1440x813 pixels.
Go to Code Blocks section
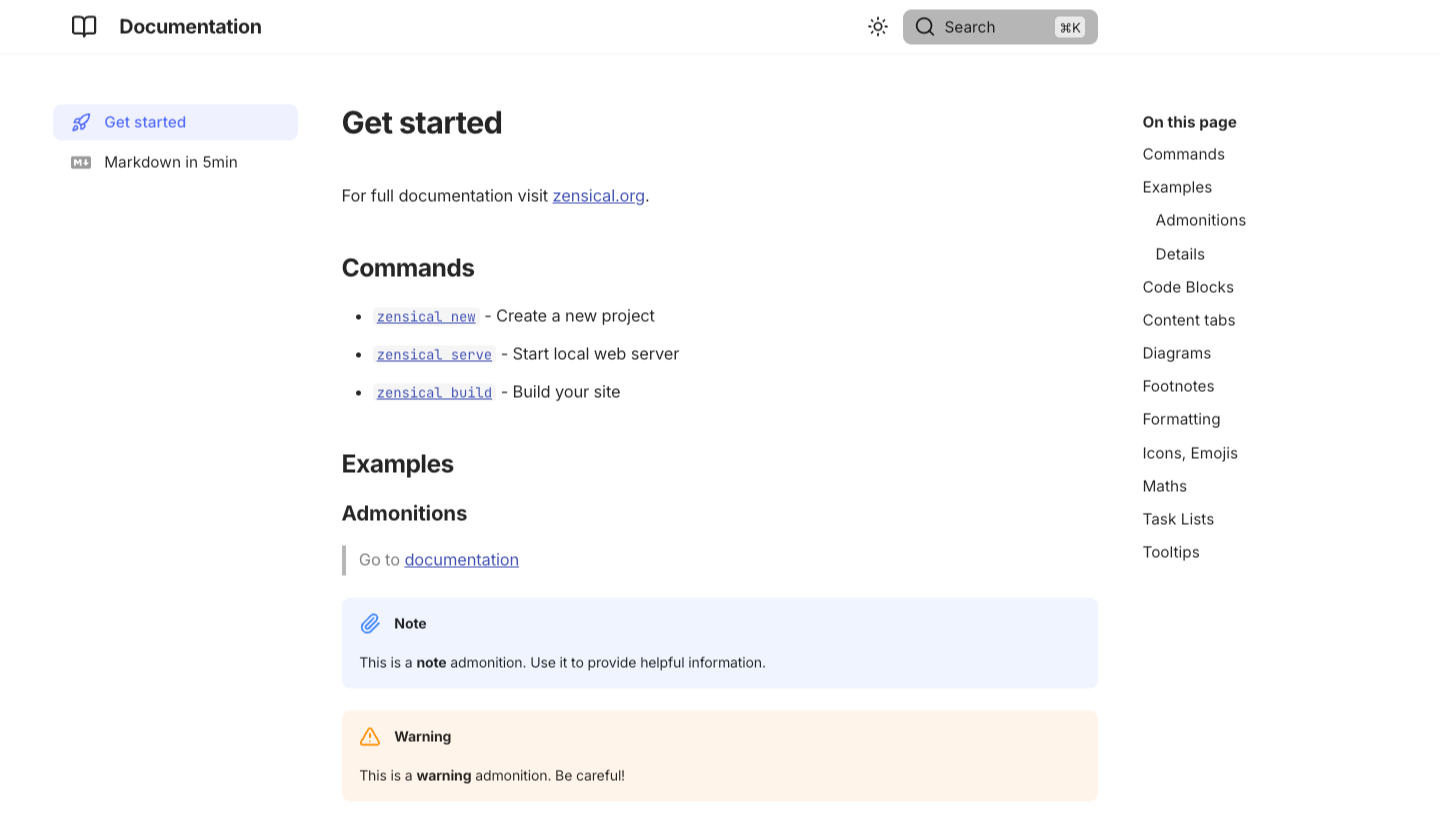pos(1188,287)
